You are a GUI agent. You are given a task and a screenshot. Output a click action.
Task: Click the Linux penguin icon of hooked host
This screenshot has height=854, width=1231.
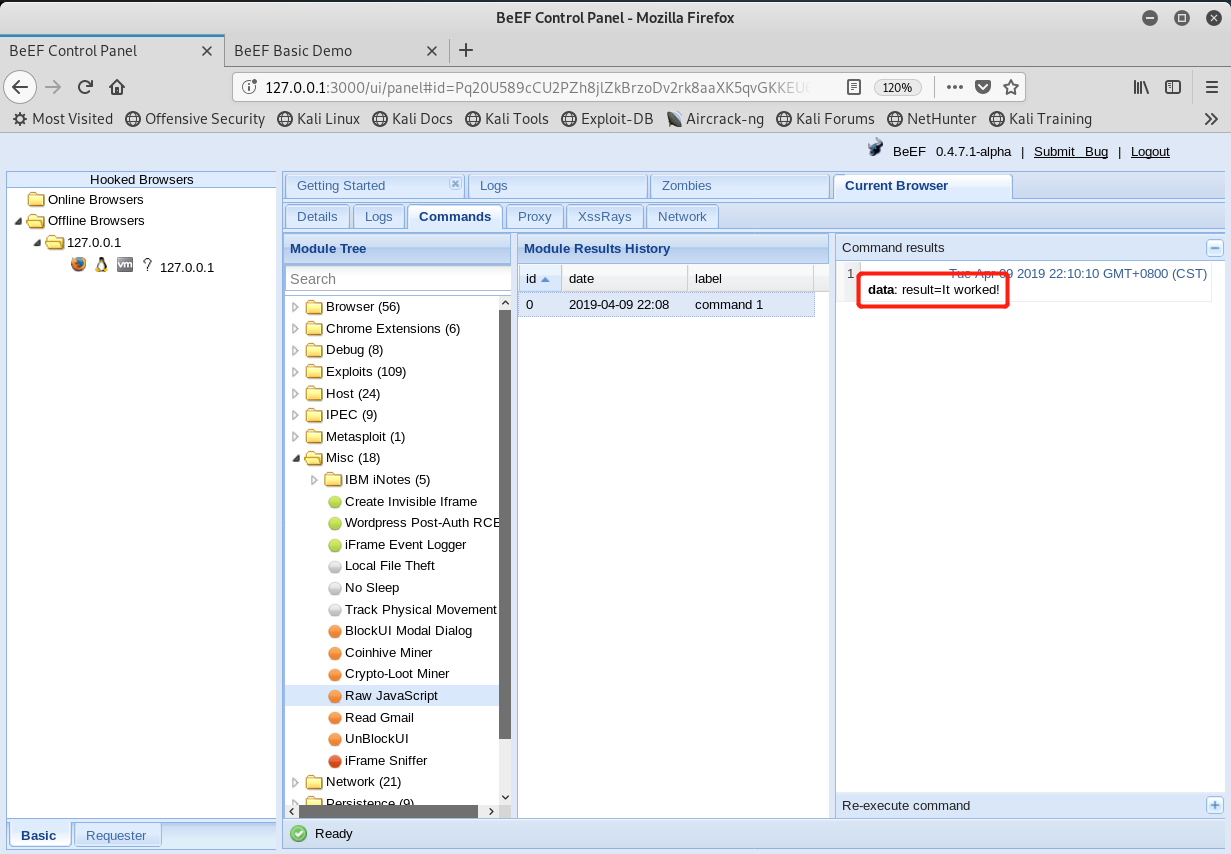pos(101,265)
